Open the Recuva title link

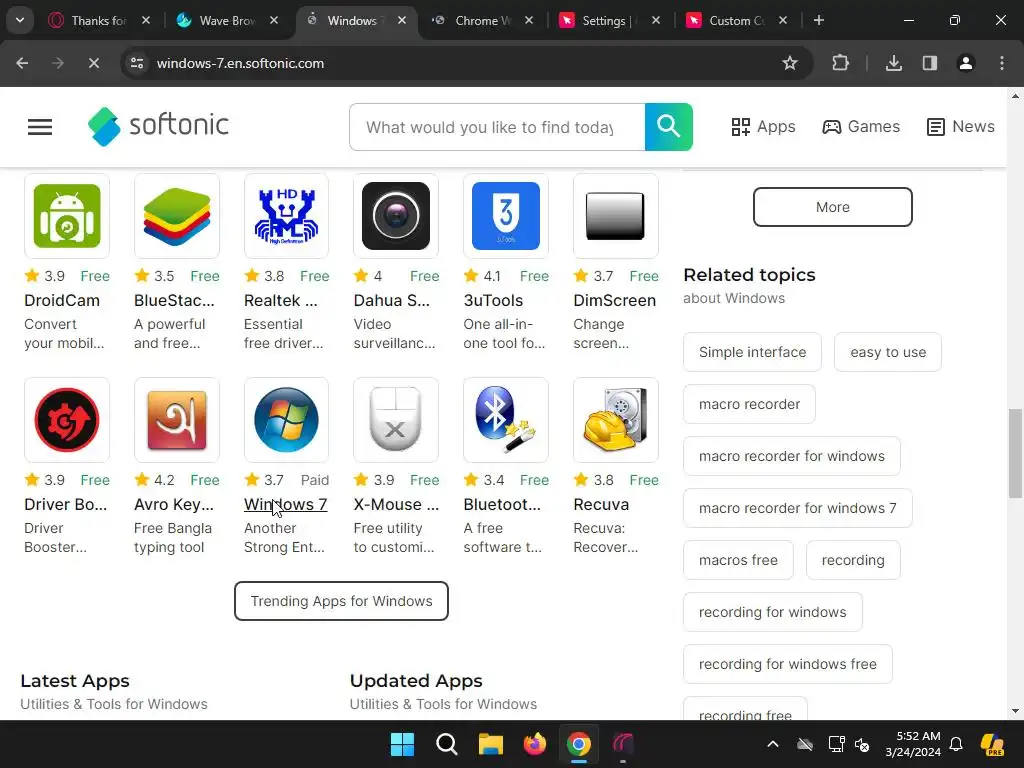pos(601,504)
